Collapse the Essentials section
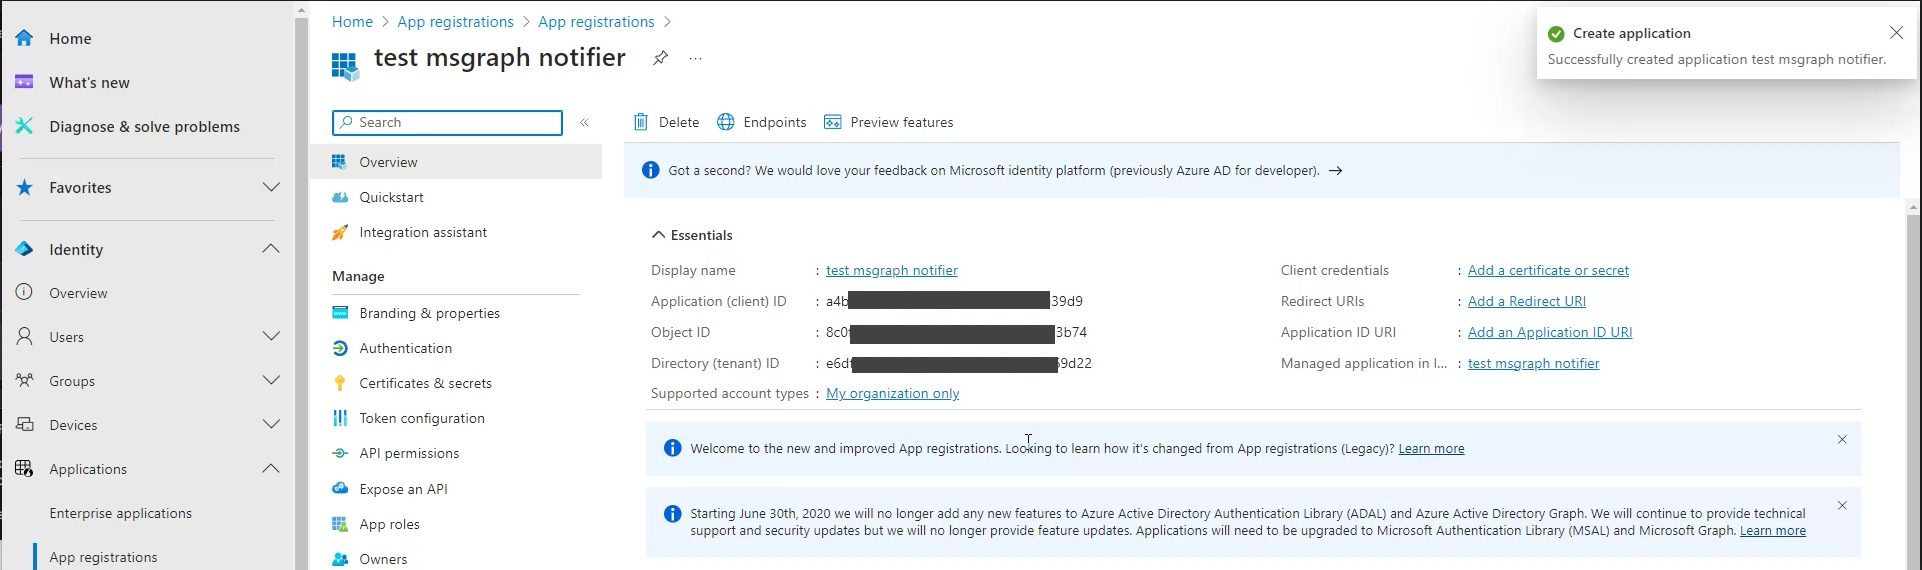 (658, 235)
